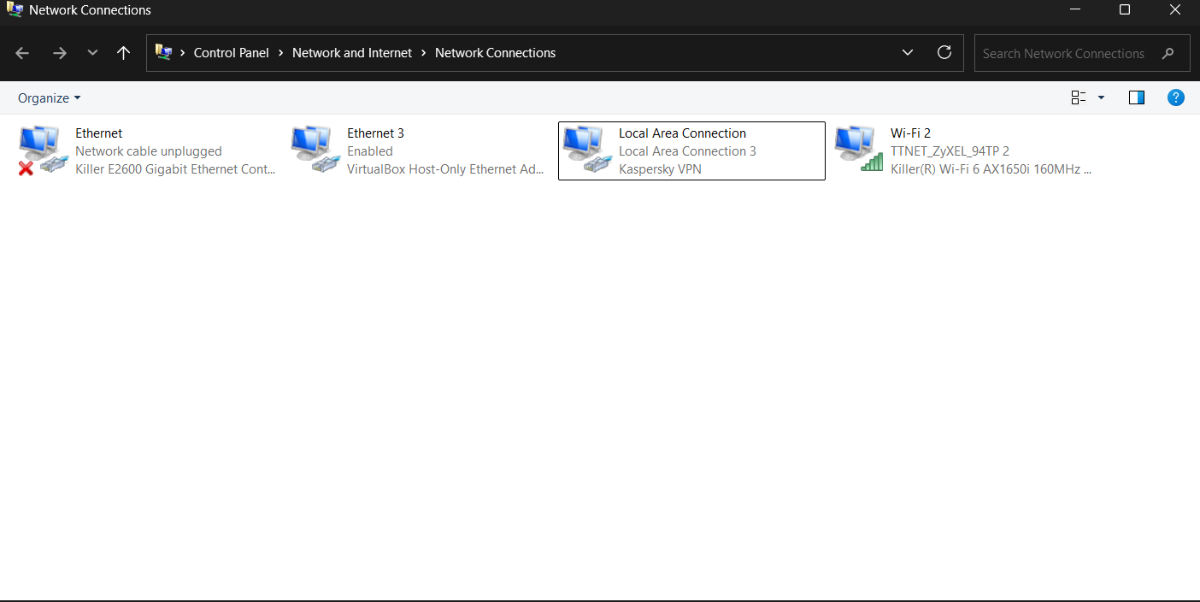Click the search magnifier icon
Screen dimensions: 1200x602
[1168, 53]
